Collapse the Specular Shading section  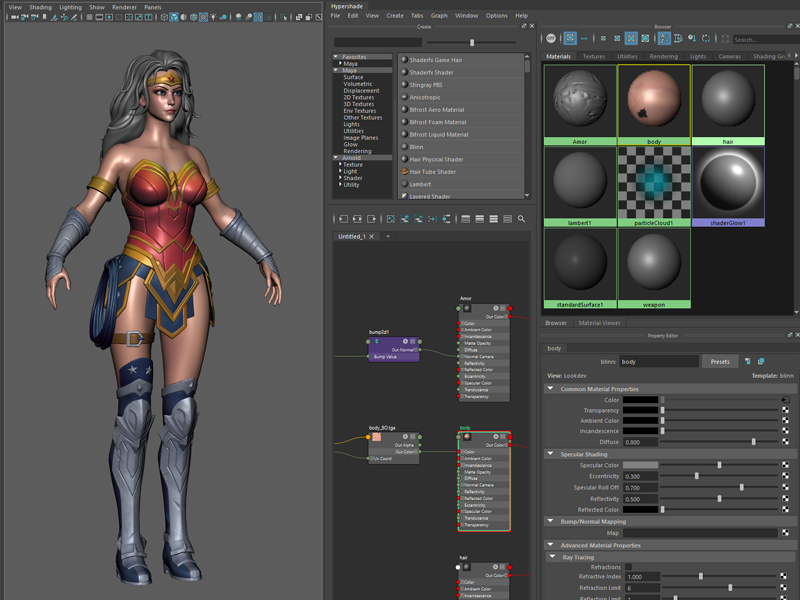(550, 454)
